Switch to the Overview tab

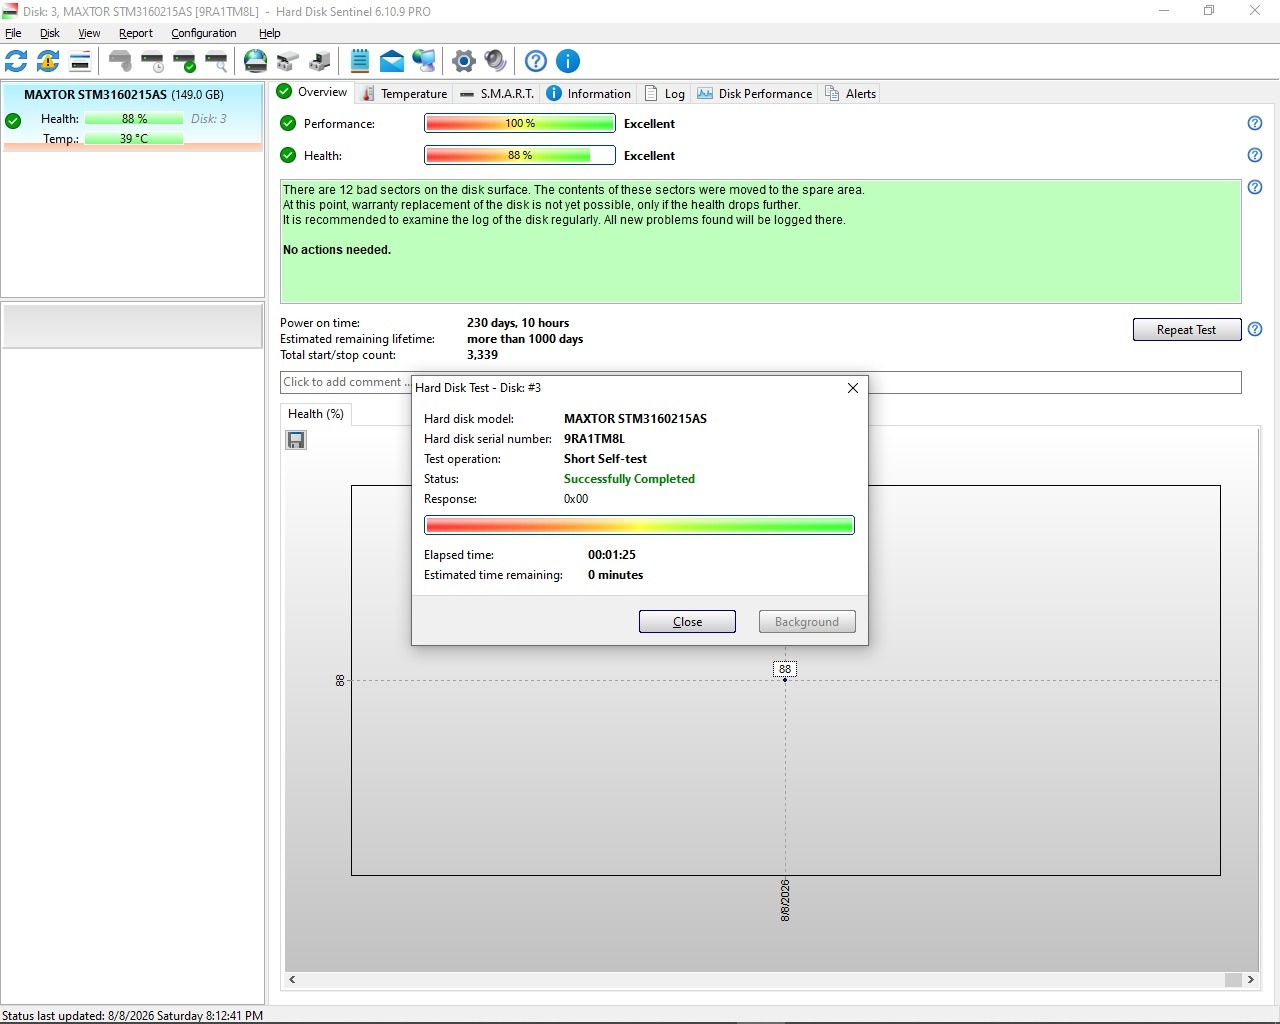pos(312,92)
